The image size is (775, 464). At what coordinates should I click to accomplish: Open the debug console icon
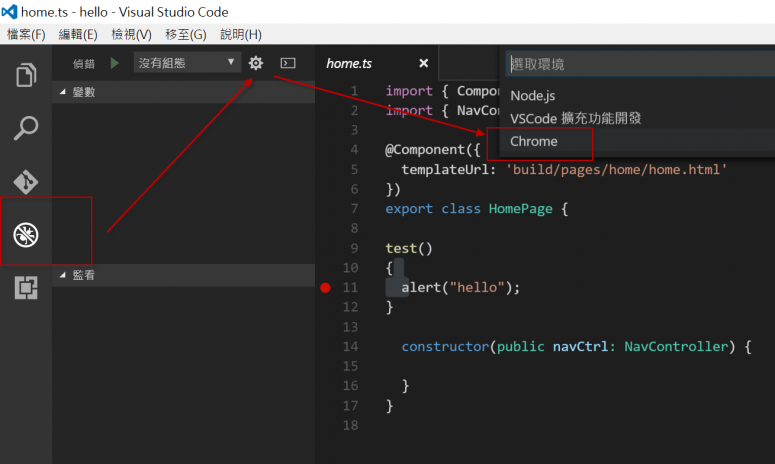pos(287,63)
